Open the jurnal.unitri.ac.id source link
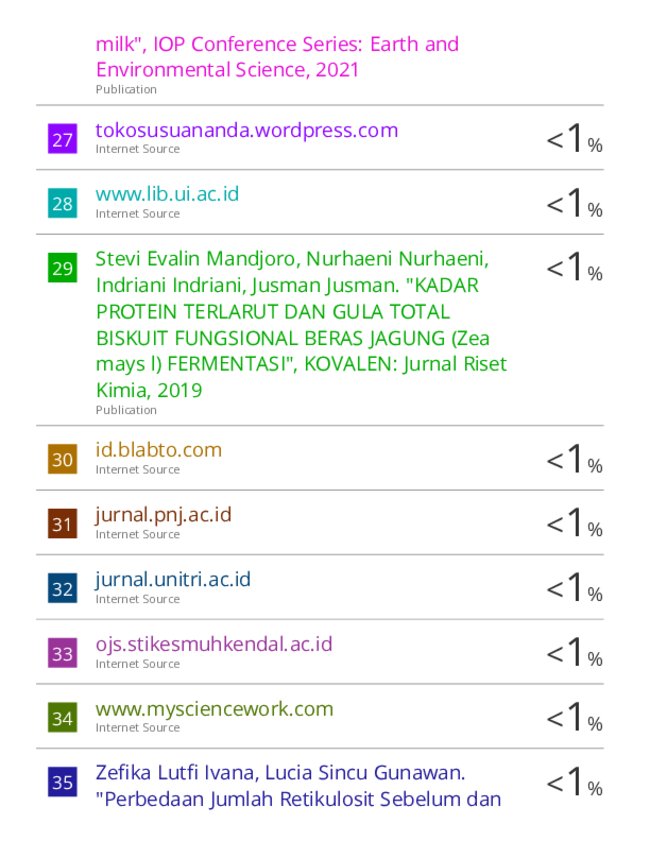650x841 pixels. coord(173,579)
